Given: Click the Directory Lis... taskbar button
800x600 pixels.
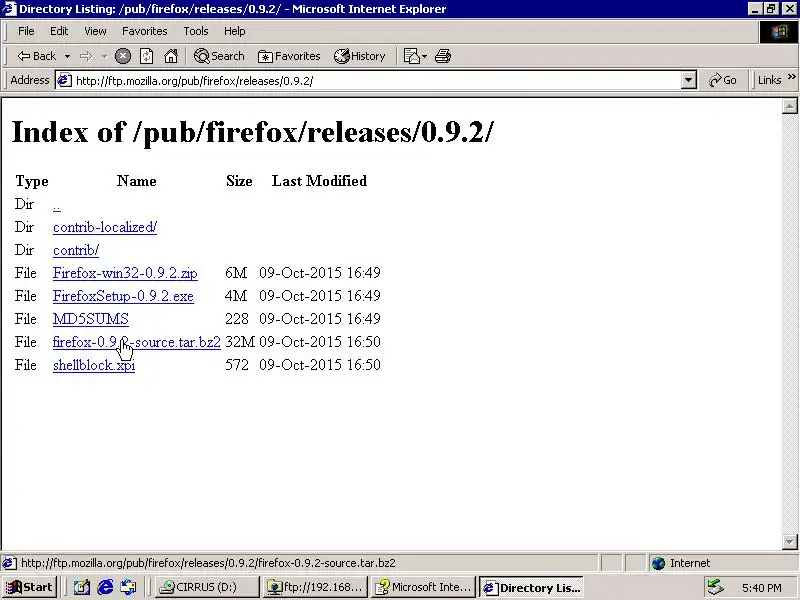Looking at the screenshot, I should point(531,587).
